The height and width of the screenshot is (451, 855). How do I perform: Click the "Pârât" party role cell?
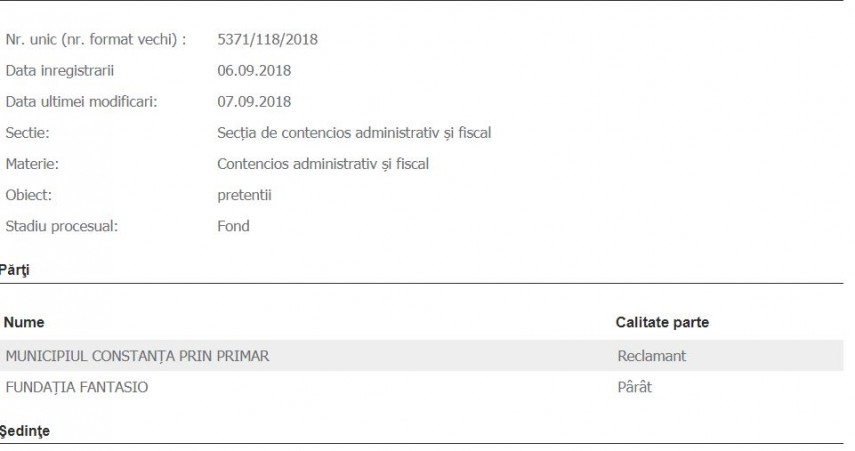634,387
